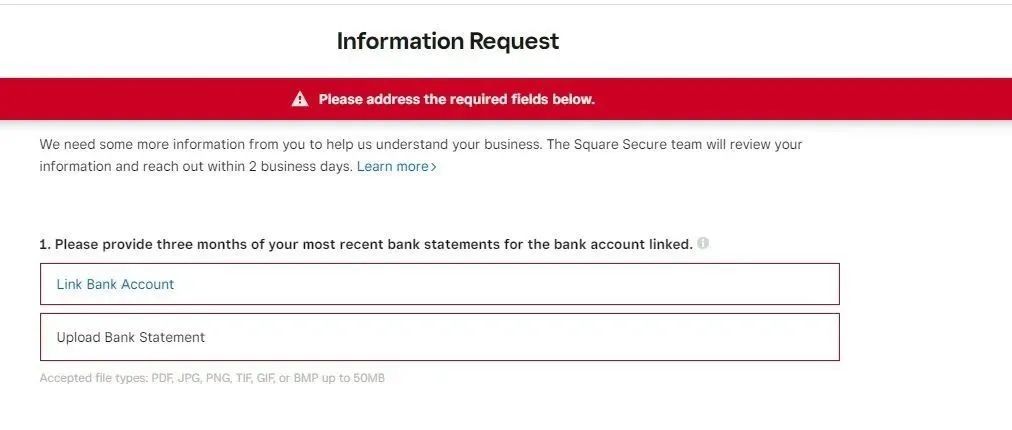The image size is (1012, 430).
Task: Click the Link Bank Account link text
Action: click(115, 284)
